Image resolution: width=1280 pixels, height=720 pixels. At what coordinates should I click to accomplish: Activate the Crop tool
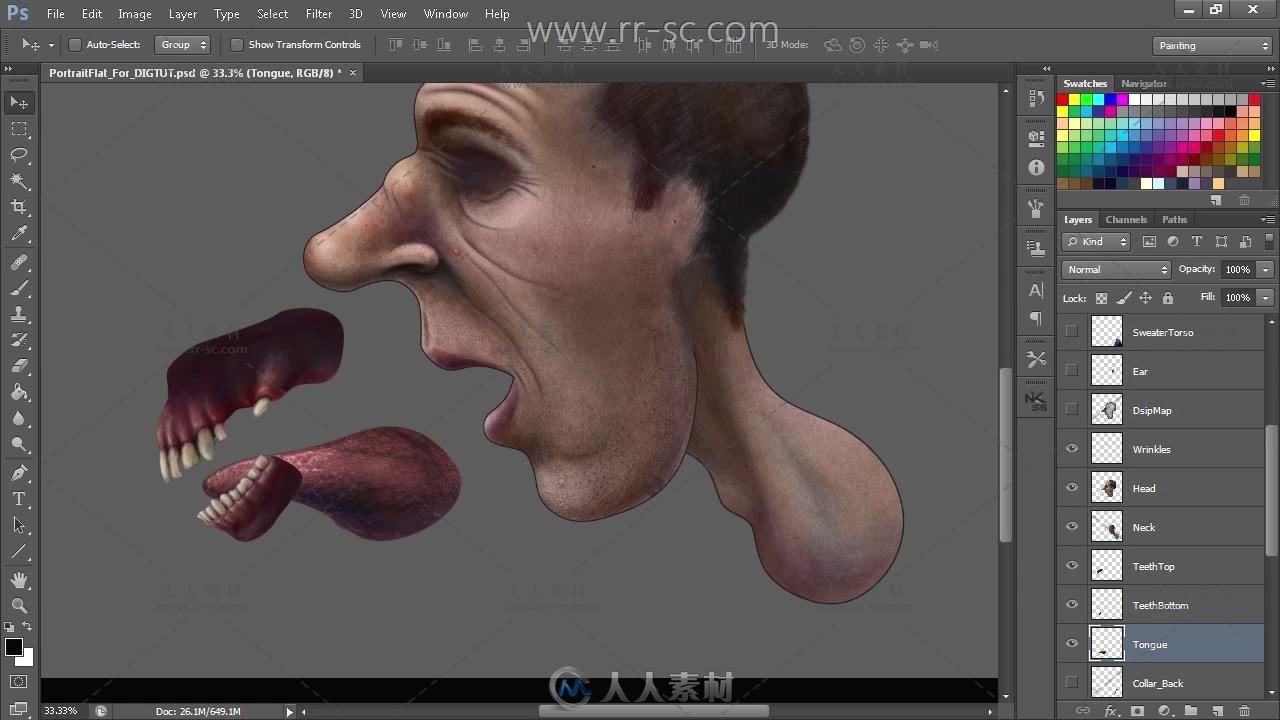click(x=19, y=207)
